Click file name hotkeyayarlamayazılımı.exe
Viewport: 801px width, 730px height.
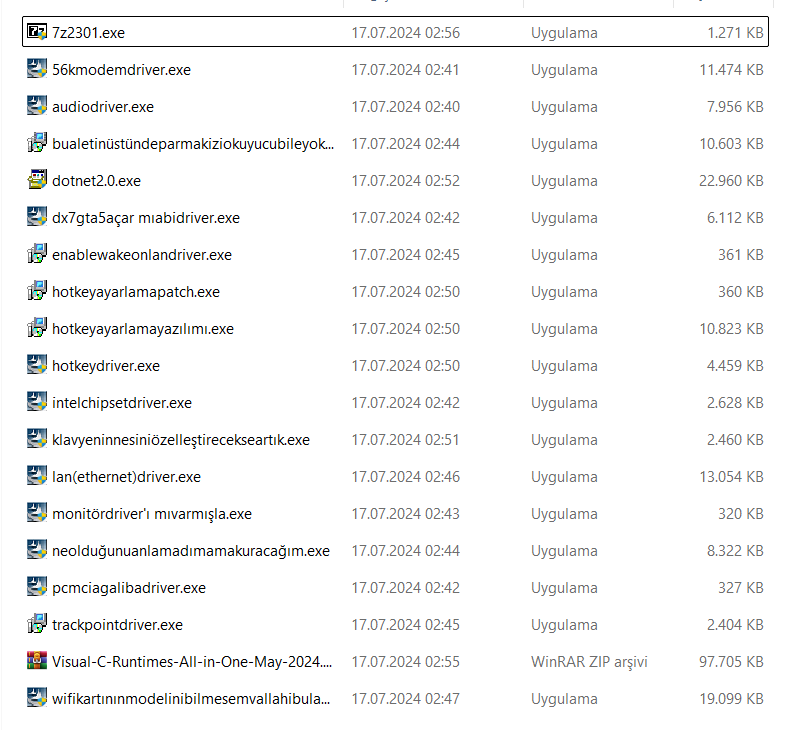[x=143, y=328]
